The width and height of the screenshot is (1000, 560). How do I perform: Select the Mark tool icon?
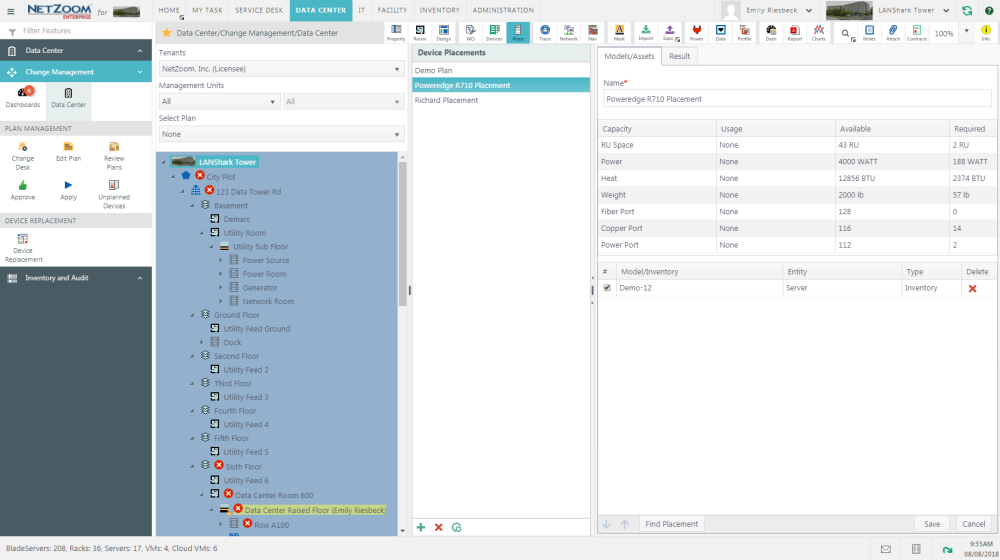619,33
